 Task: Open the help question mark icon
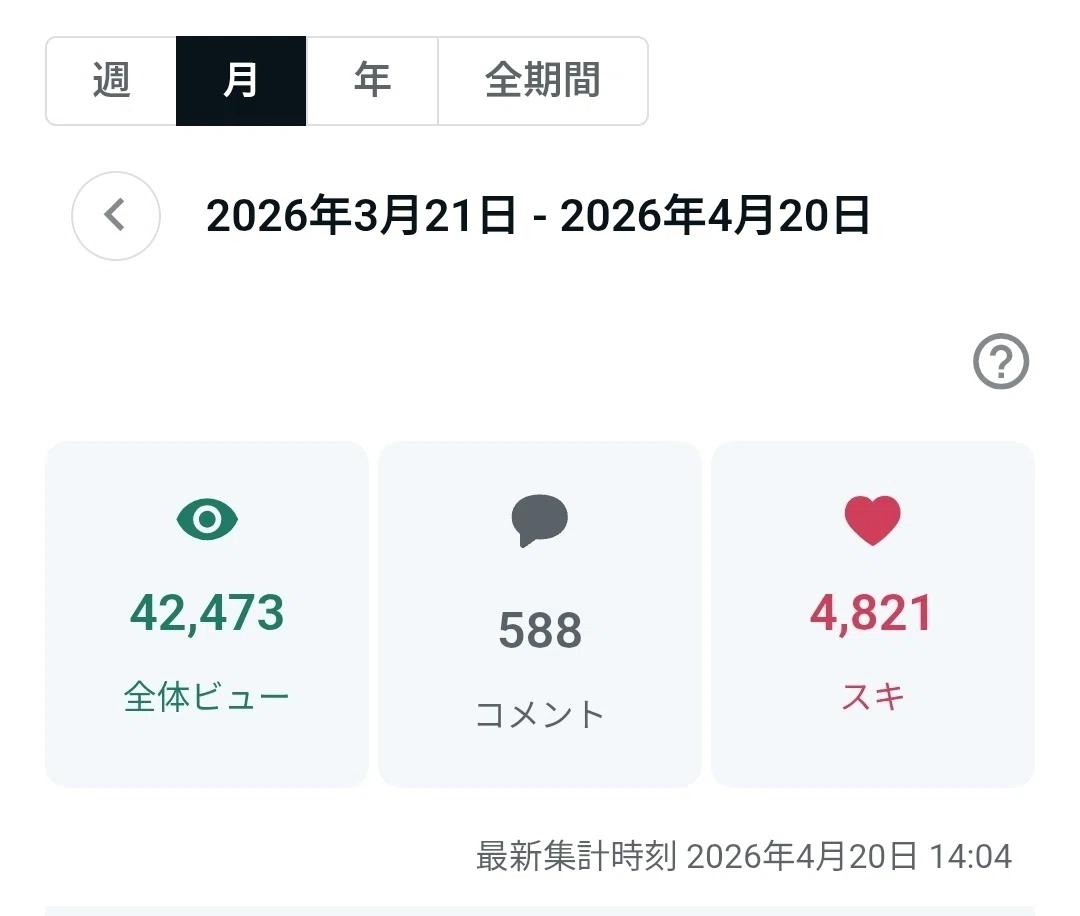1001,361
